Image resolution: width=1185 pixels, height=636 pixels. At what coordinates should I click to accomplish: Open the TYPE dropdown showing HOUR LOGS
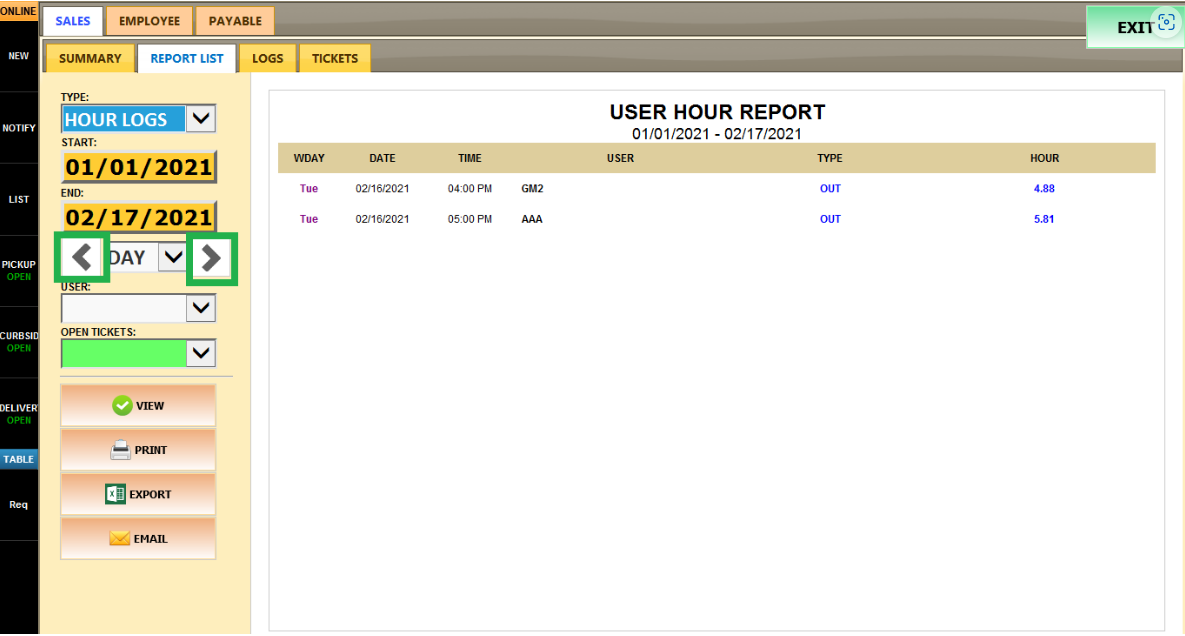click(201, 119)
